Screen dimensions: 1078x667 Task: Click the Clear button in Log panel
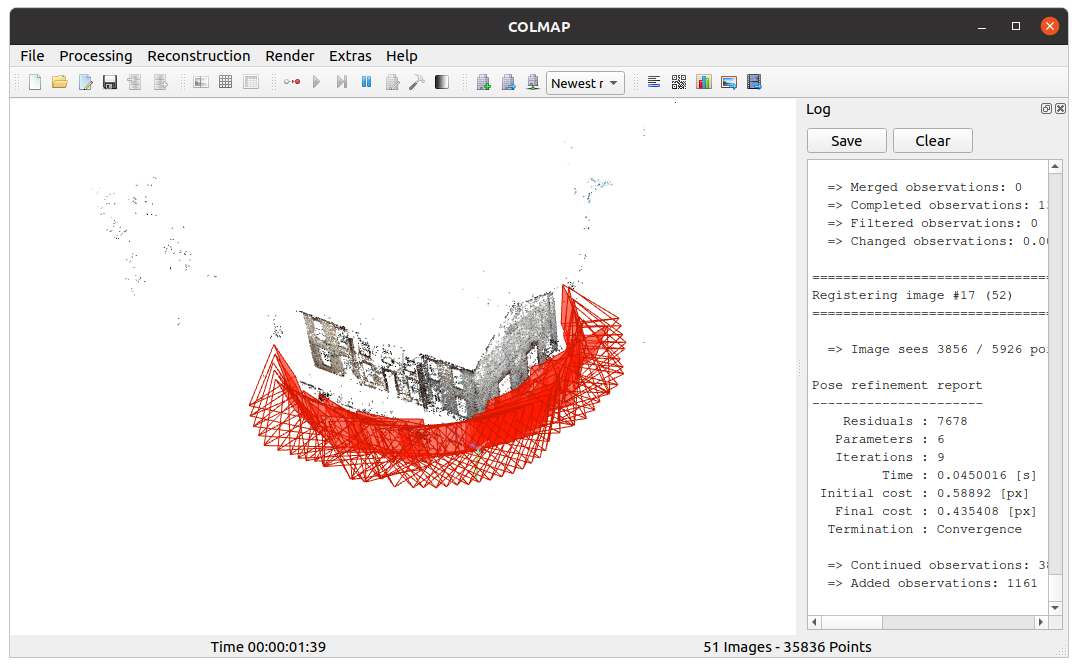932,141
